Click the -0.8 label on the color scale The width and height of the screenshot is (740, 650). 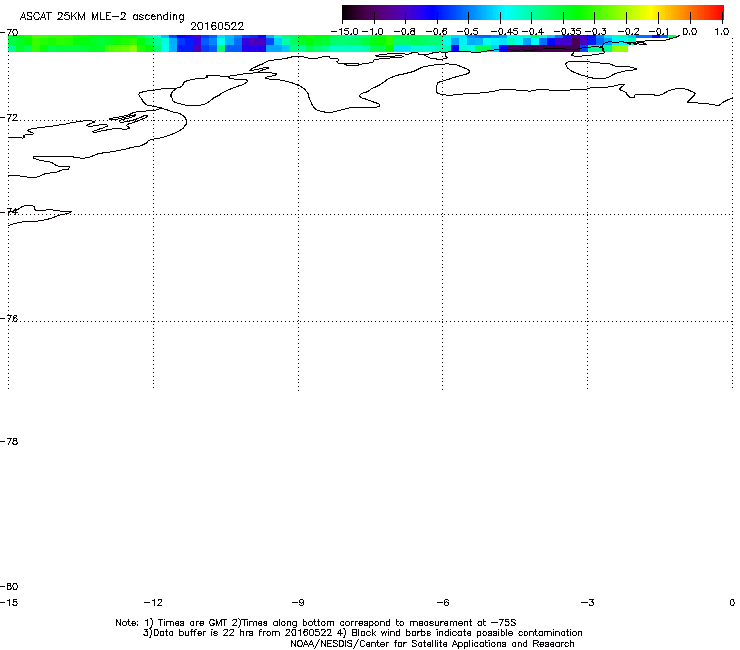tap(405, 32)
